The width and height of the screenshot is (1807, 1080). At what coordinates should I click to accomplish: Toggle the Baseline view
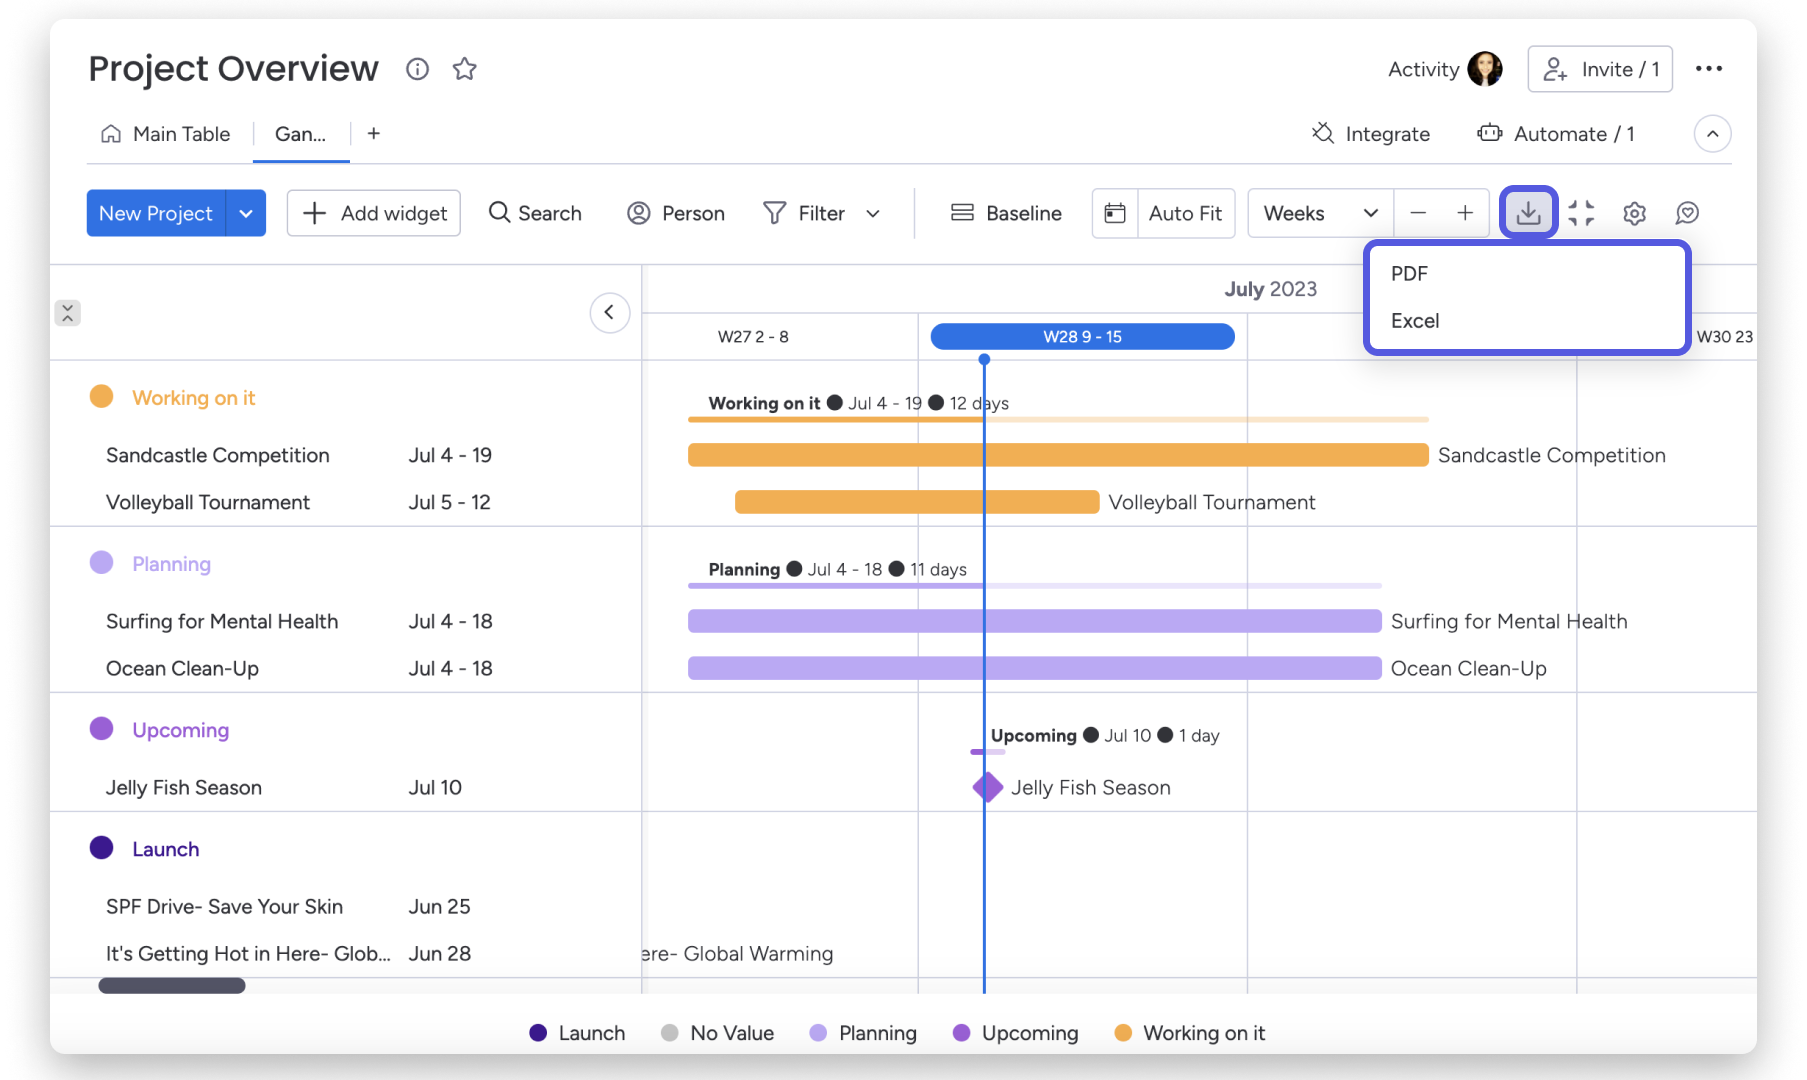[x=1006, y=213]
